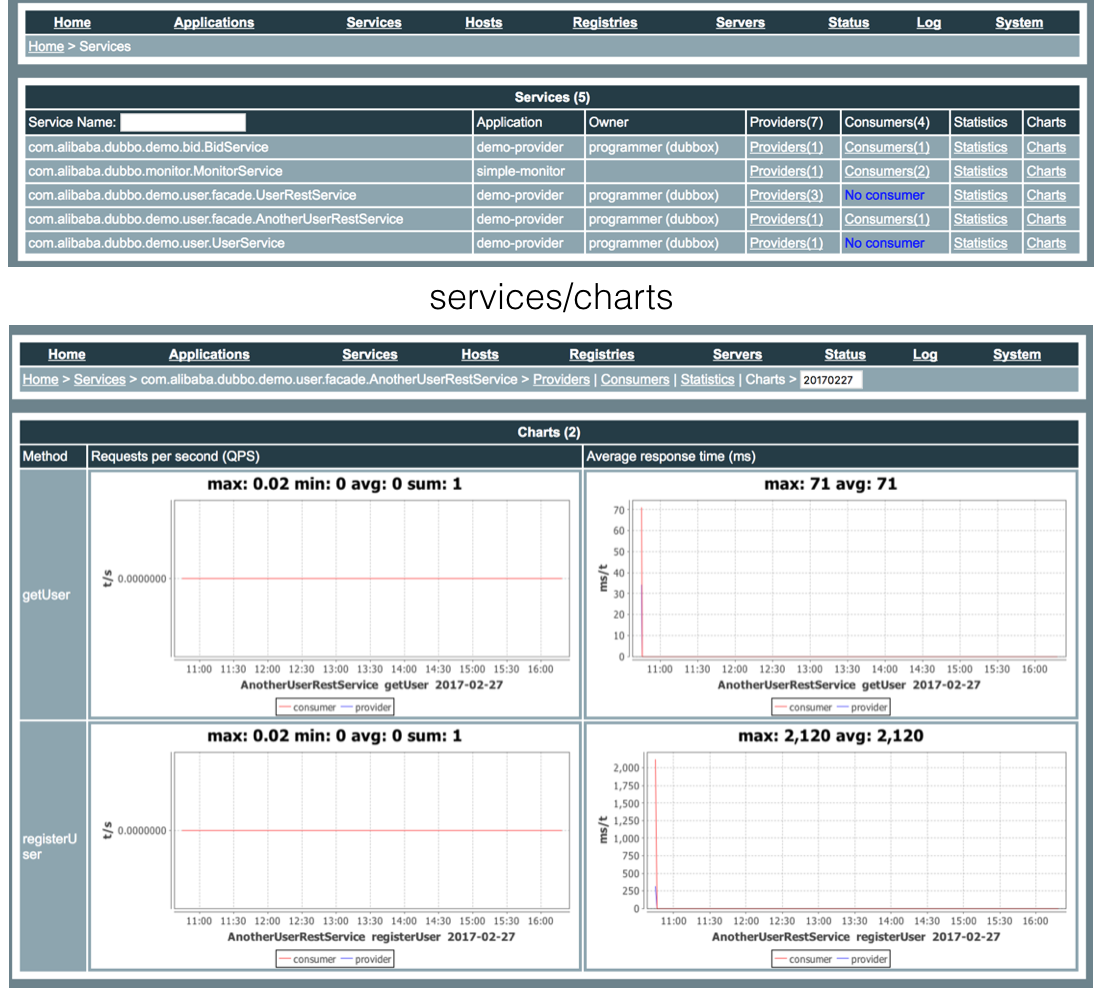Go to the Status page in top navigation
This screenshot has height=992, width=1098.
[x=848, y=22]
